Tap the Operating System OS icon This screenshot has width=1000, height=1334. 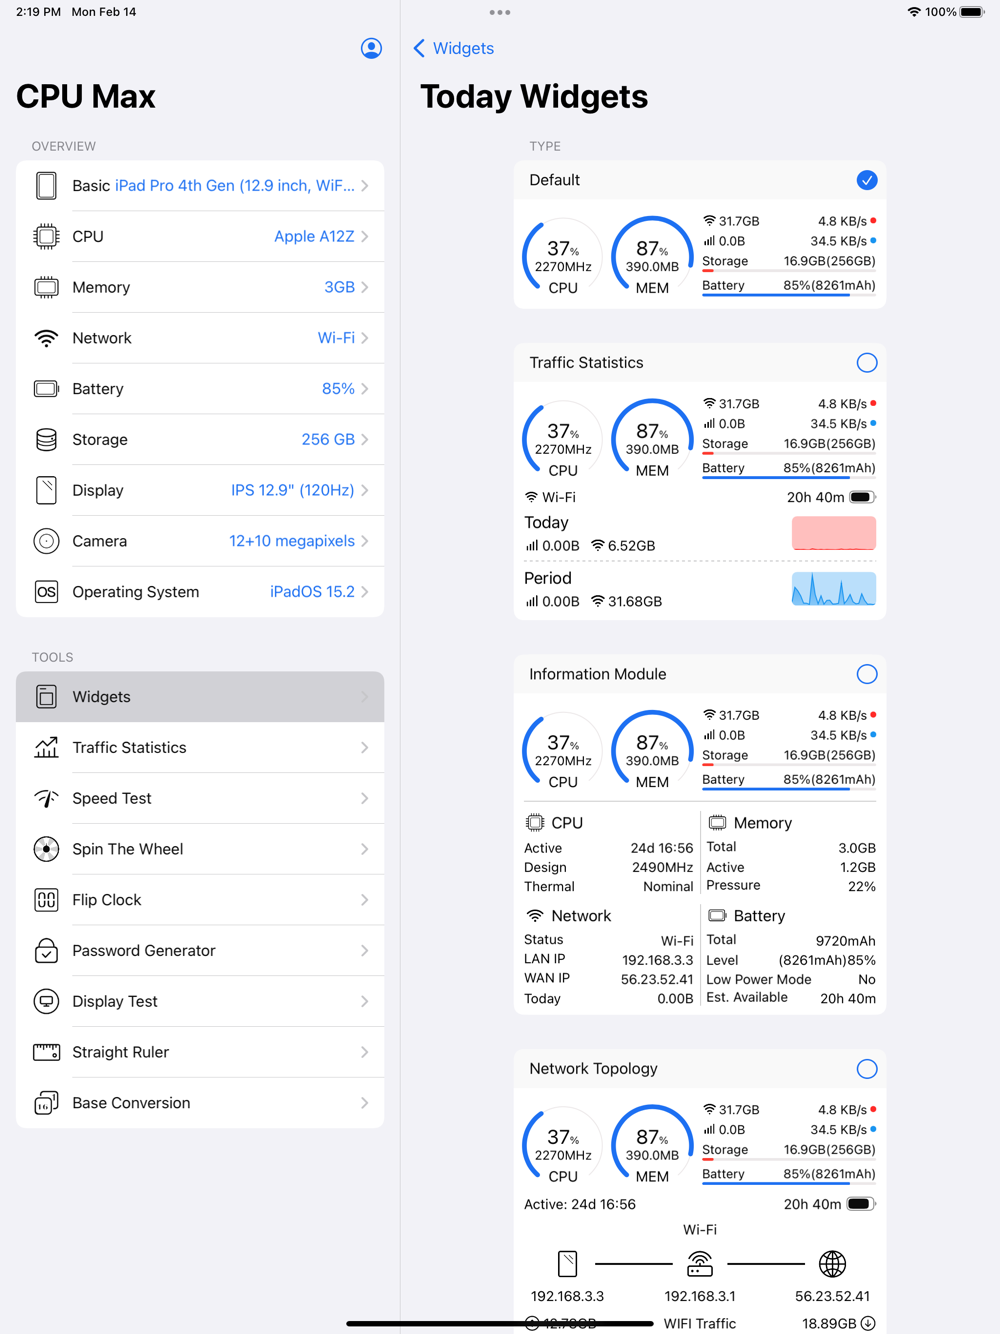click(46, 592)
